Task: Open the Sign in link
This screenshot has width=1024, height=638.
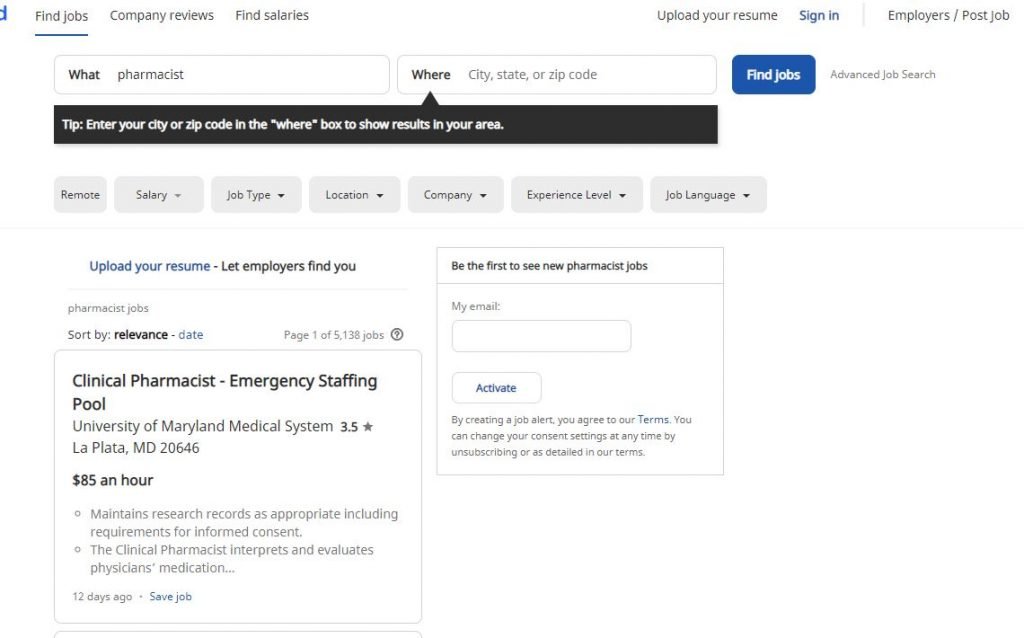Action: coord(819,16)
